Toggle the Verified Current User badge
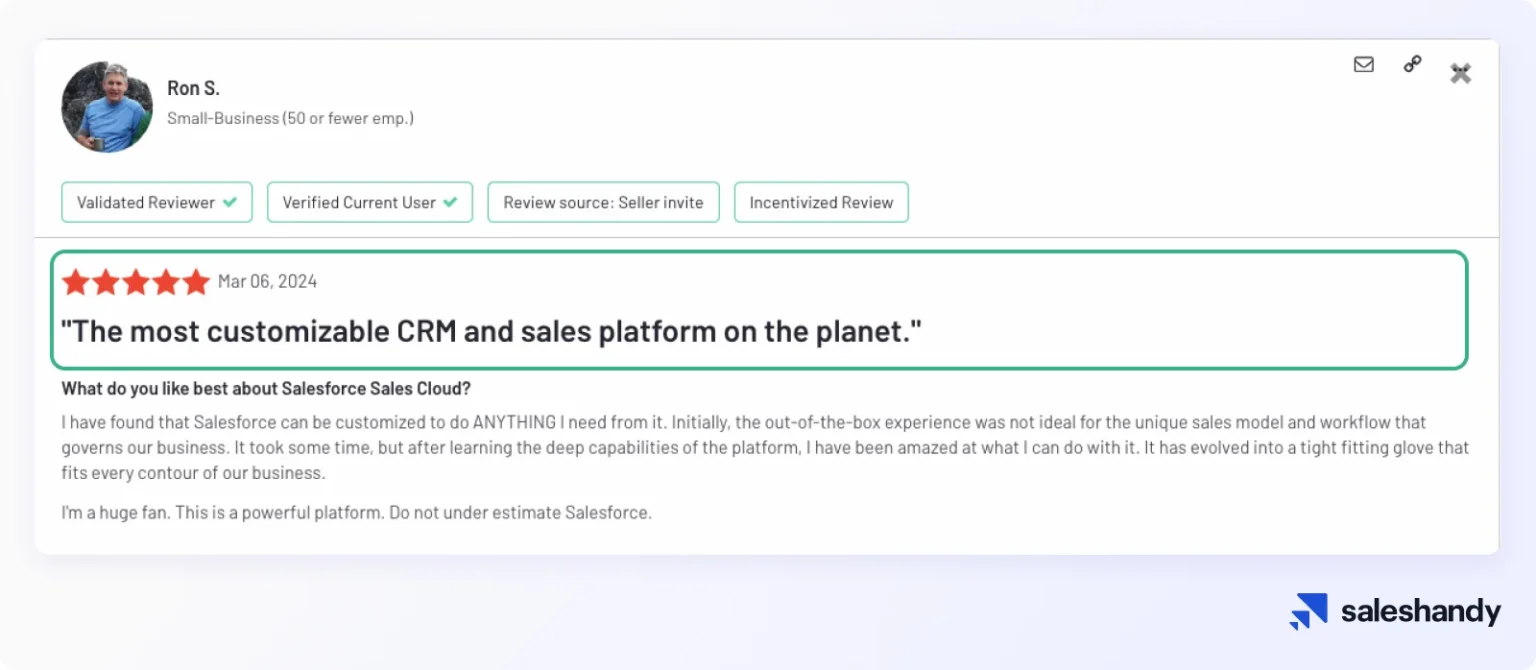 (x=370, y=202)
